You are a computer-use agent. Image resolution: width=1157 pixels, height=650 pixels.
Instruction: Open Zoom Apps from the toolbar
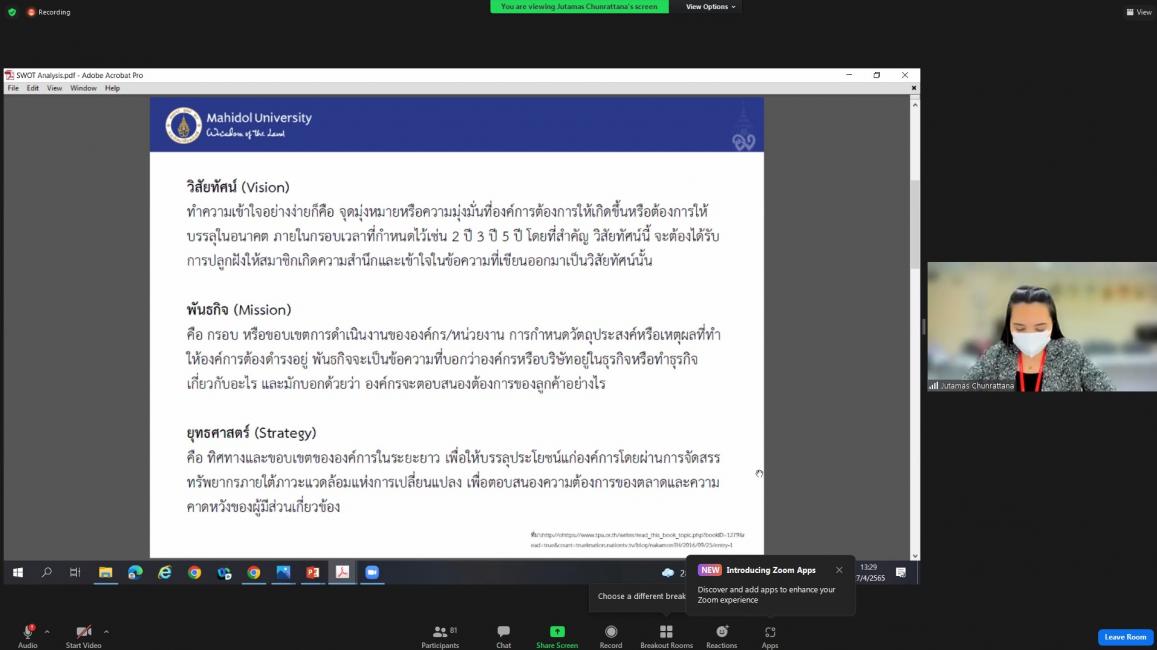(x=770, y=636)
